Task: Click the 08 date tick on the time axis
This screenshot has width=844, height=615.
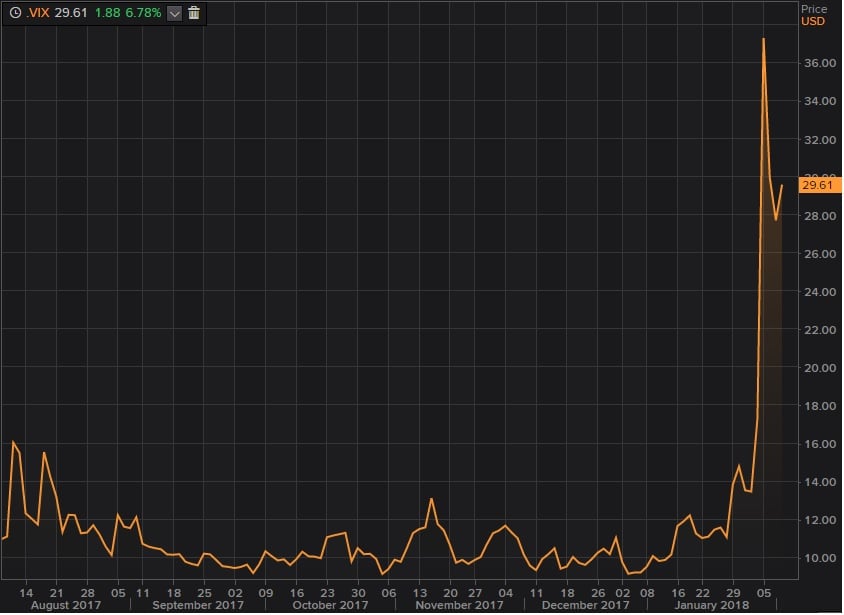Action: tap(647, 593)
